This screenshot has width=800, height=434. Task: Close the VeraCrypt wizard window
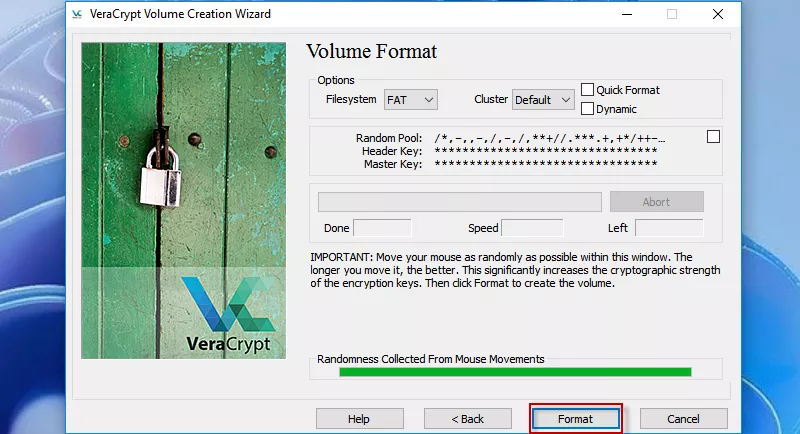coord(718,14)
